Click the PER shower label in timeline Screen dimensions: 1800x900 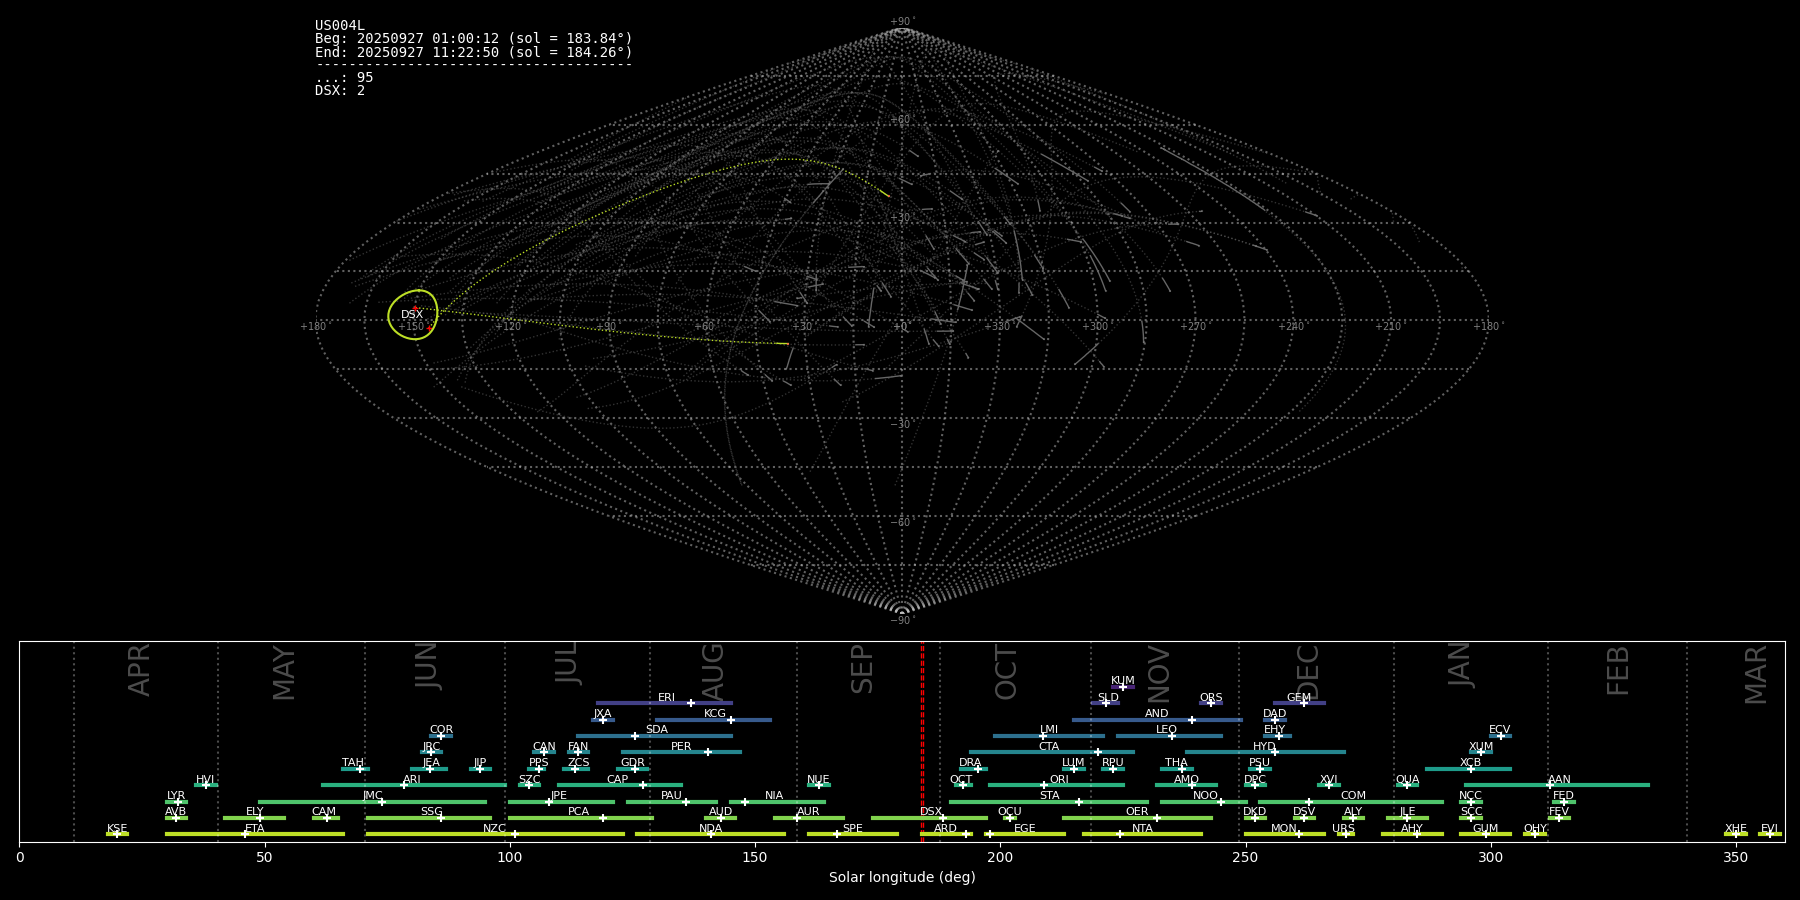point(681,747)
